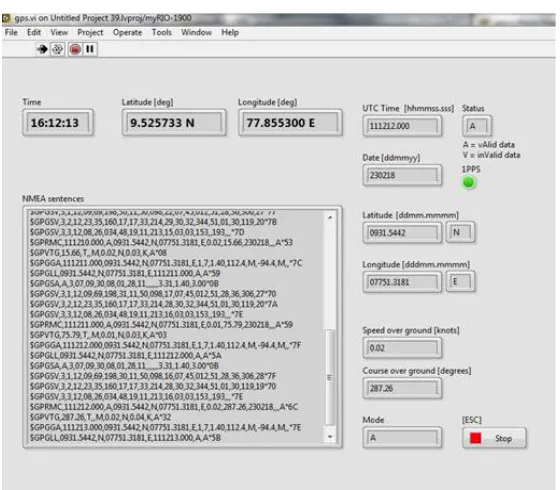Click the $GPGGA,111212.000 sentence line

[x=165, y=345]
